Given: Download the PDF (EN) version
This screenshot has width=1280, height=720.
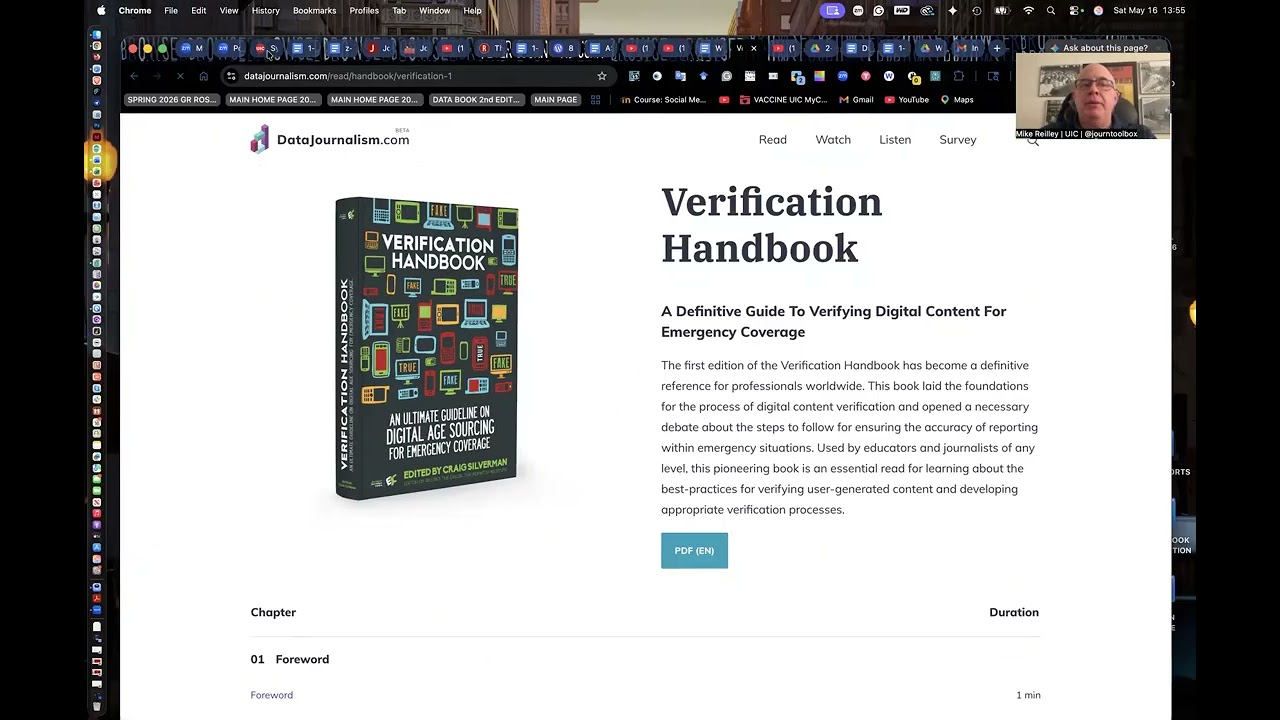Looking at the screenshot, I should [694, 551].
